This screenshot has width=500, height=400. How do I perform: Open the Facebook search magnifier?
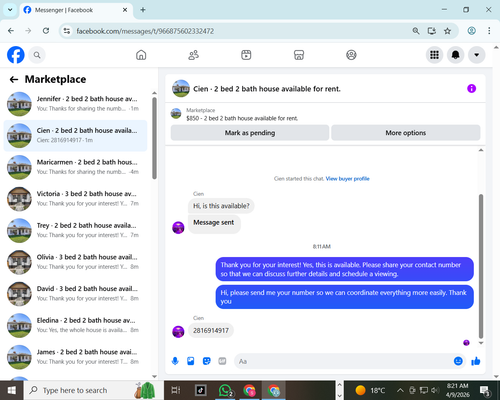tap(37, 55)
